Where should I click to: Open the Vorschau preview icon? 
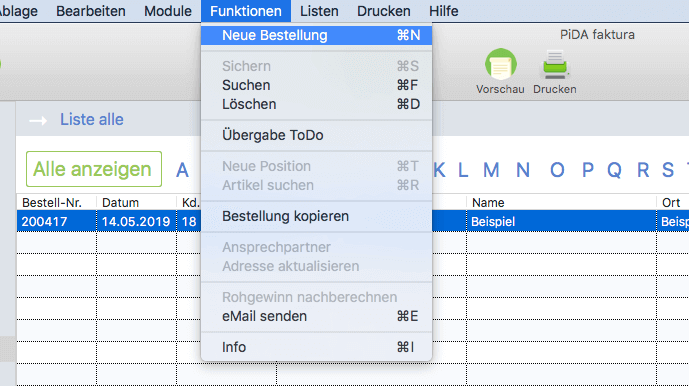tap(500, 64)
